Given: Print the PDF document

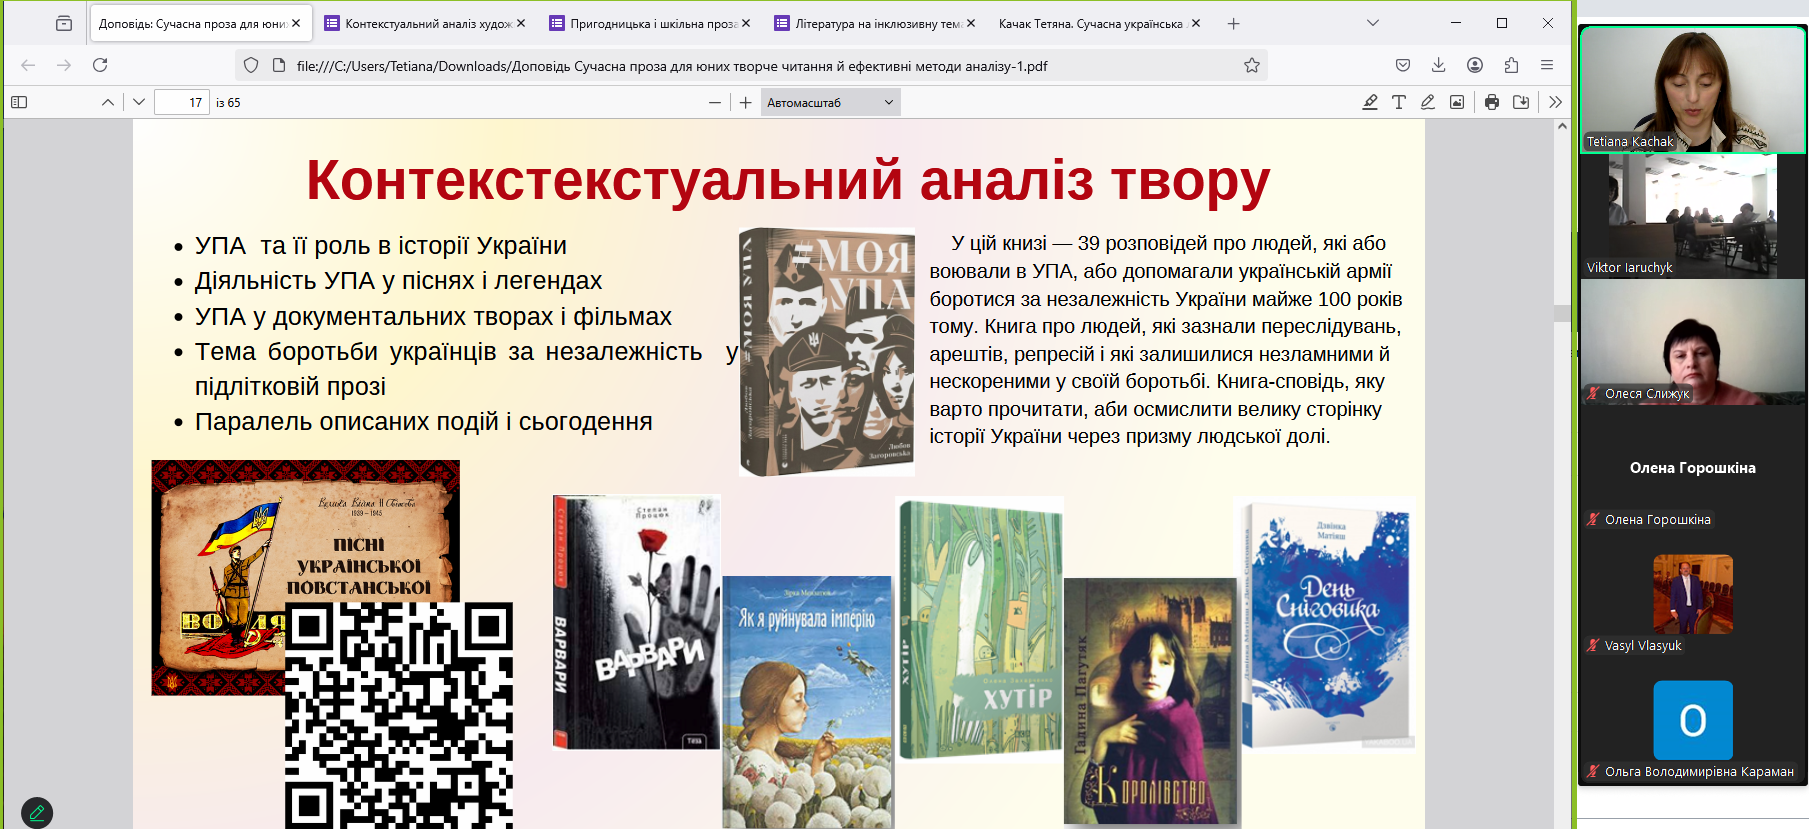Looking at the screenshot, I should pos(1492,102).
